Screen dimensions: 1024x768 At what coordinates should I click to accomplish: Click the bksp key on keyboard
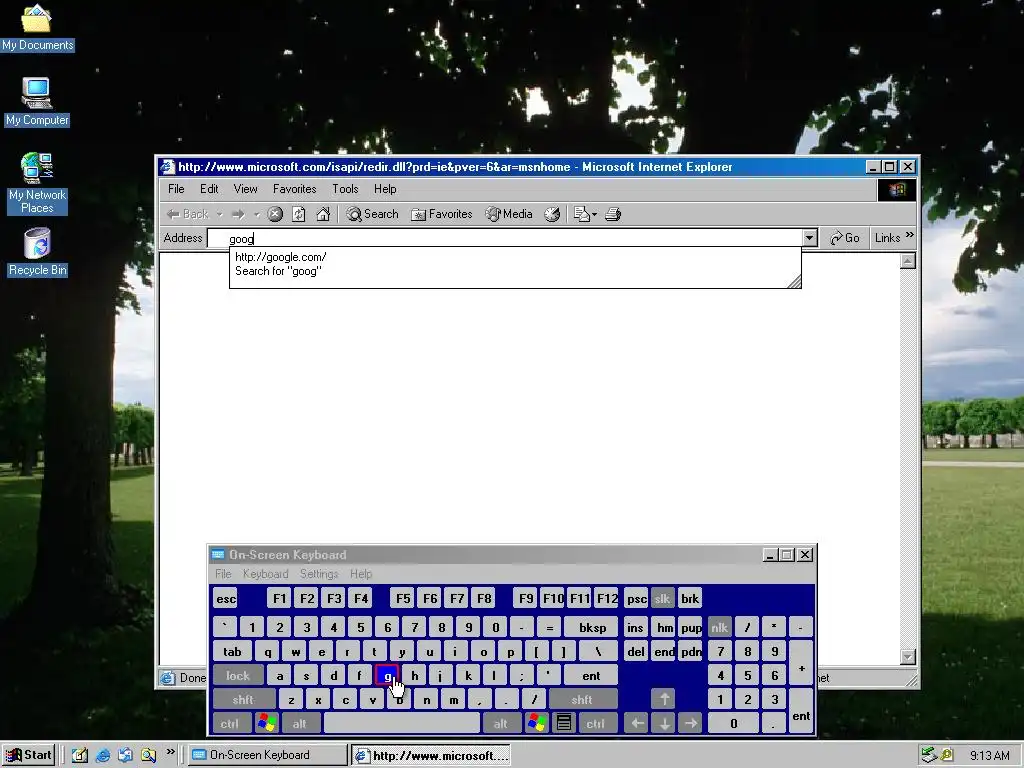pos(592,628)
